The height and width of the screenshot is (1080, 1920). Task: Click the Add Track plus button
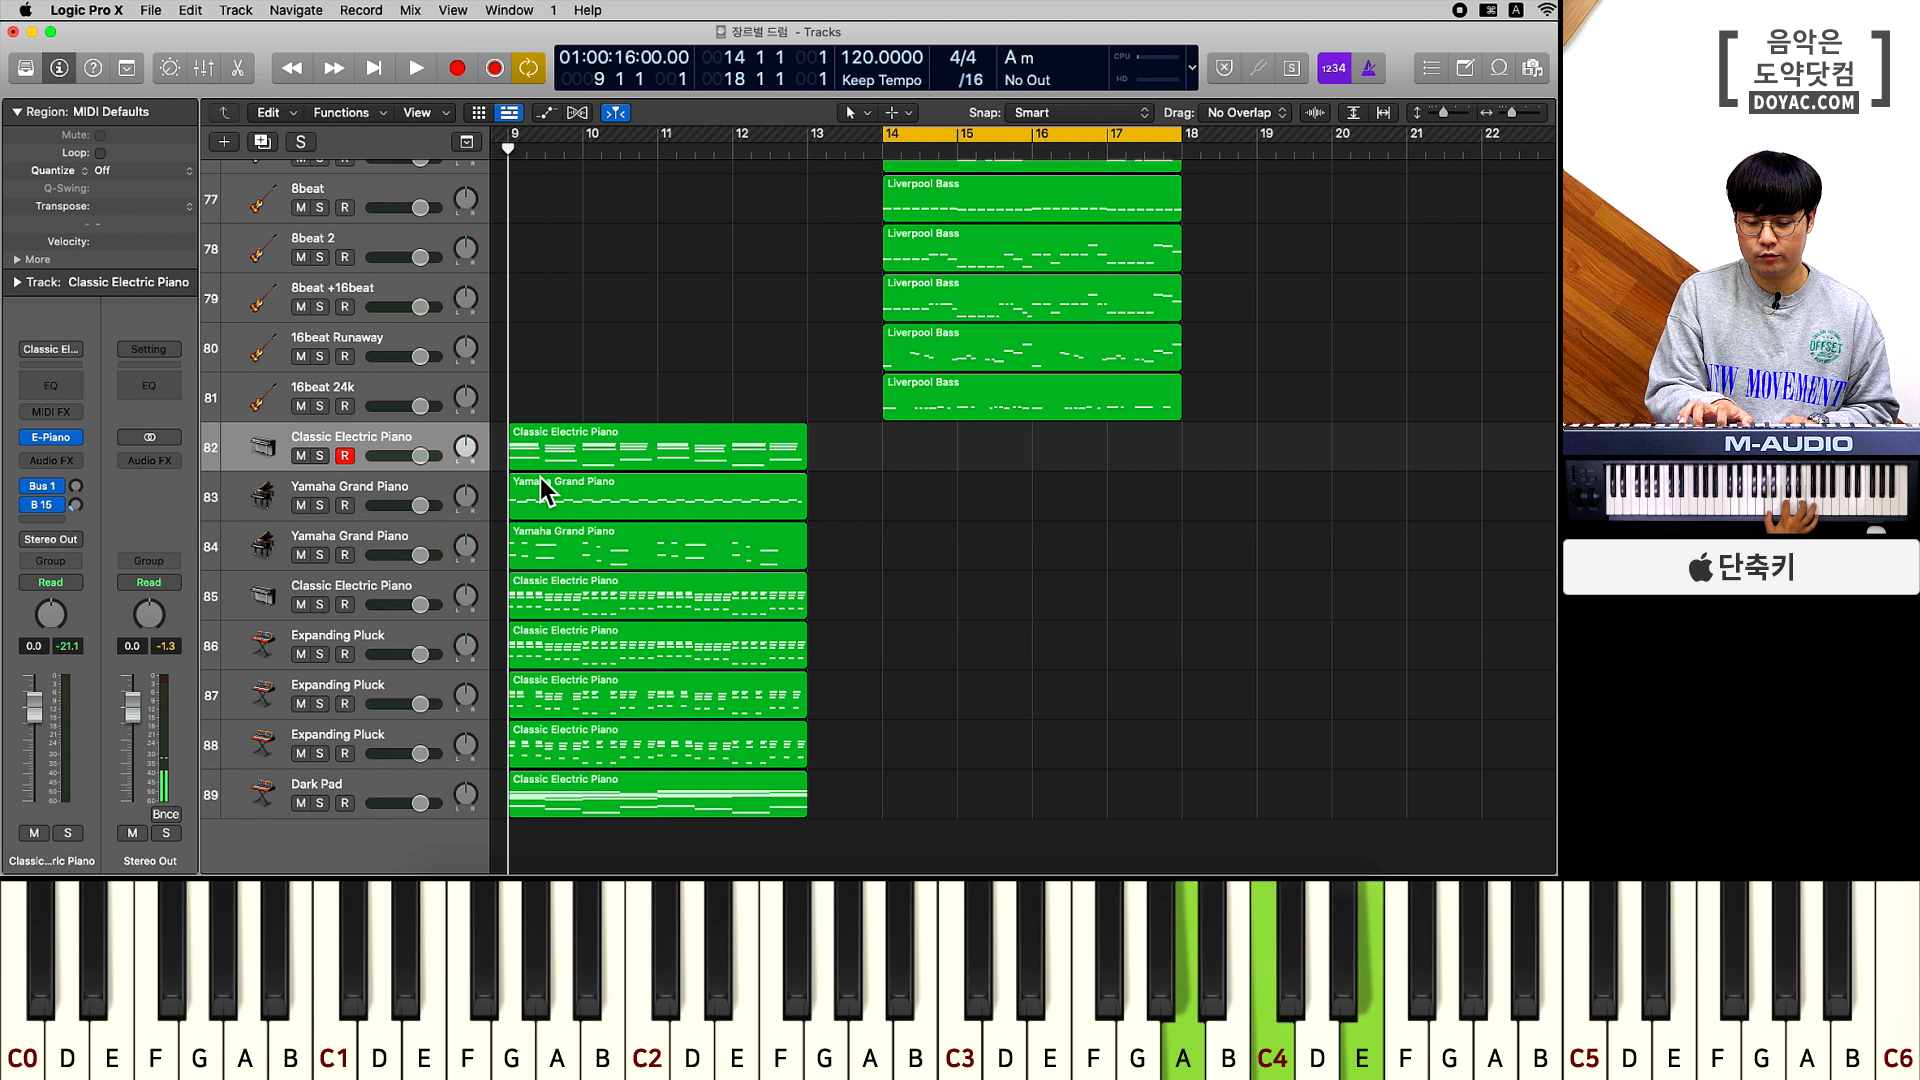tap(224, 142)
